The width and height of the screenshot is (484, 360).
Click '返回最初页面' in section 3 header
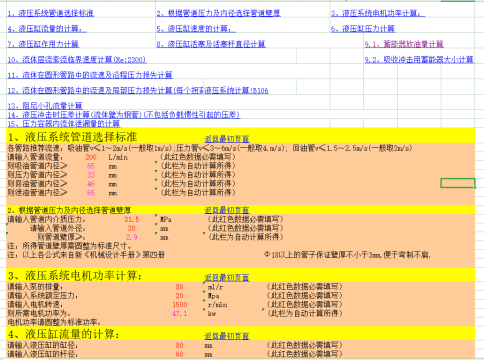[227, 277]
